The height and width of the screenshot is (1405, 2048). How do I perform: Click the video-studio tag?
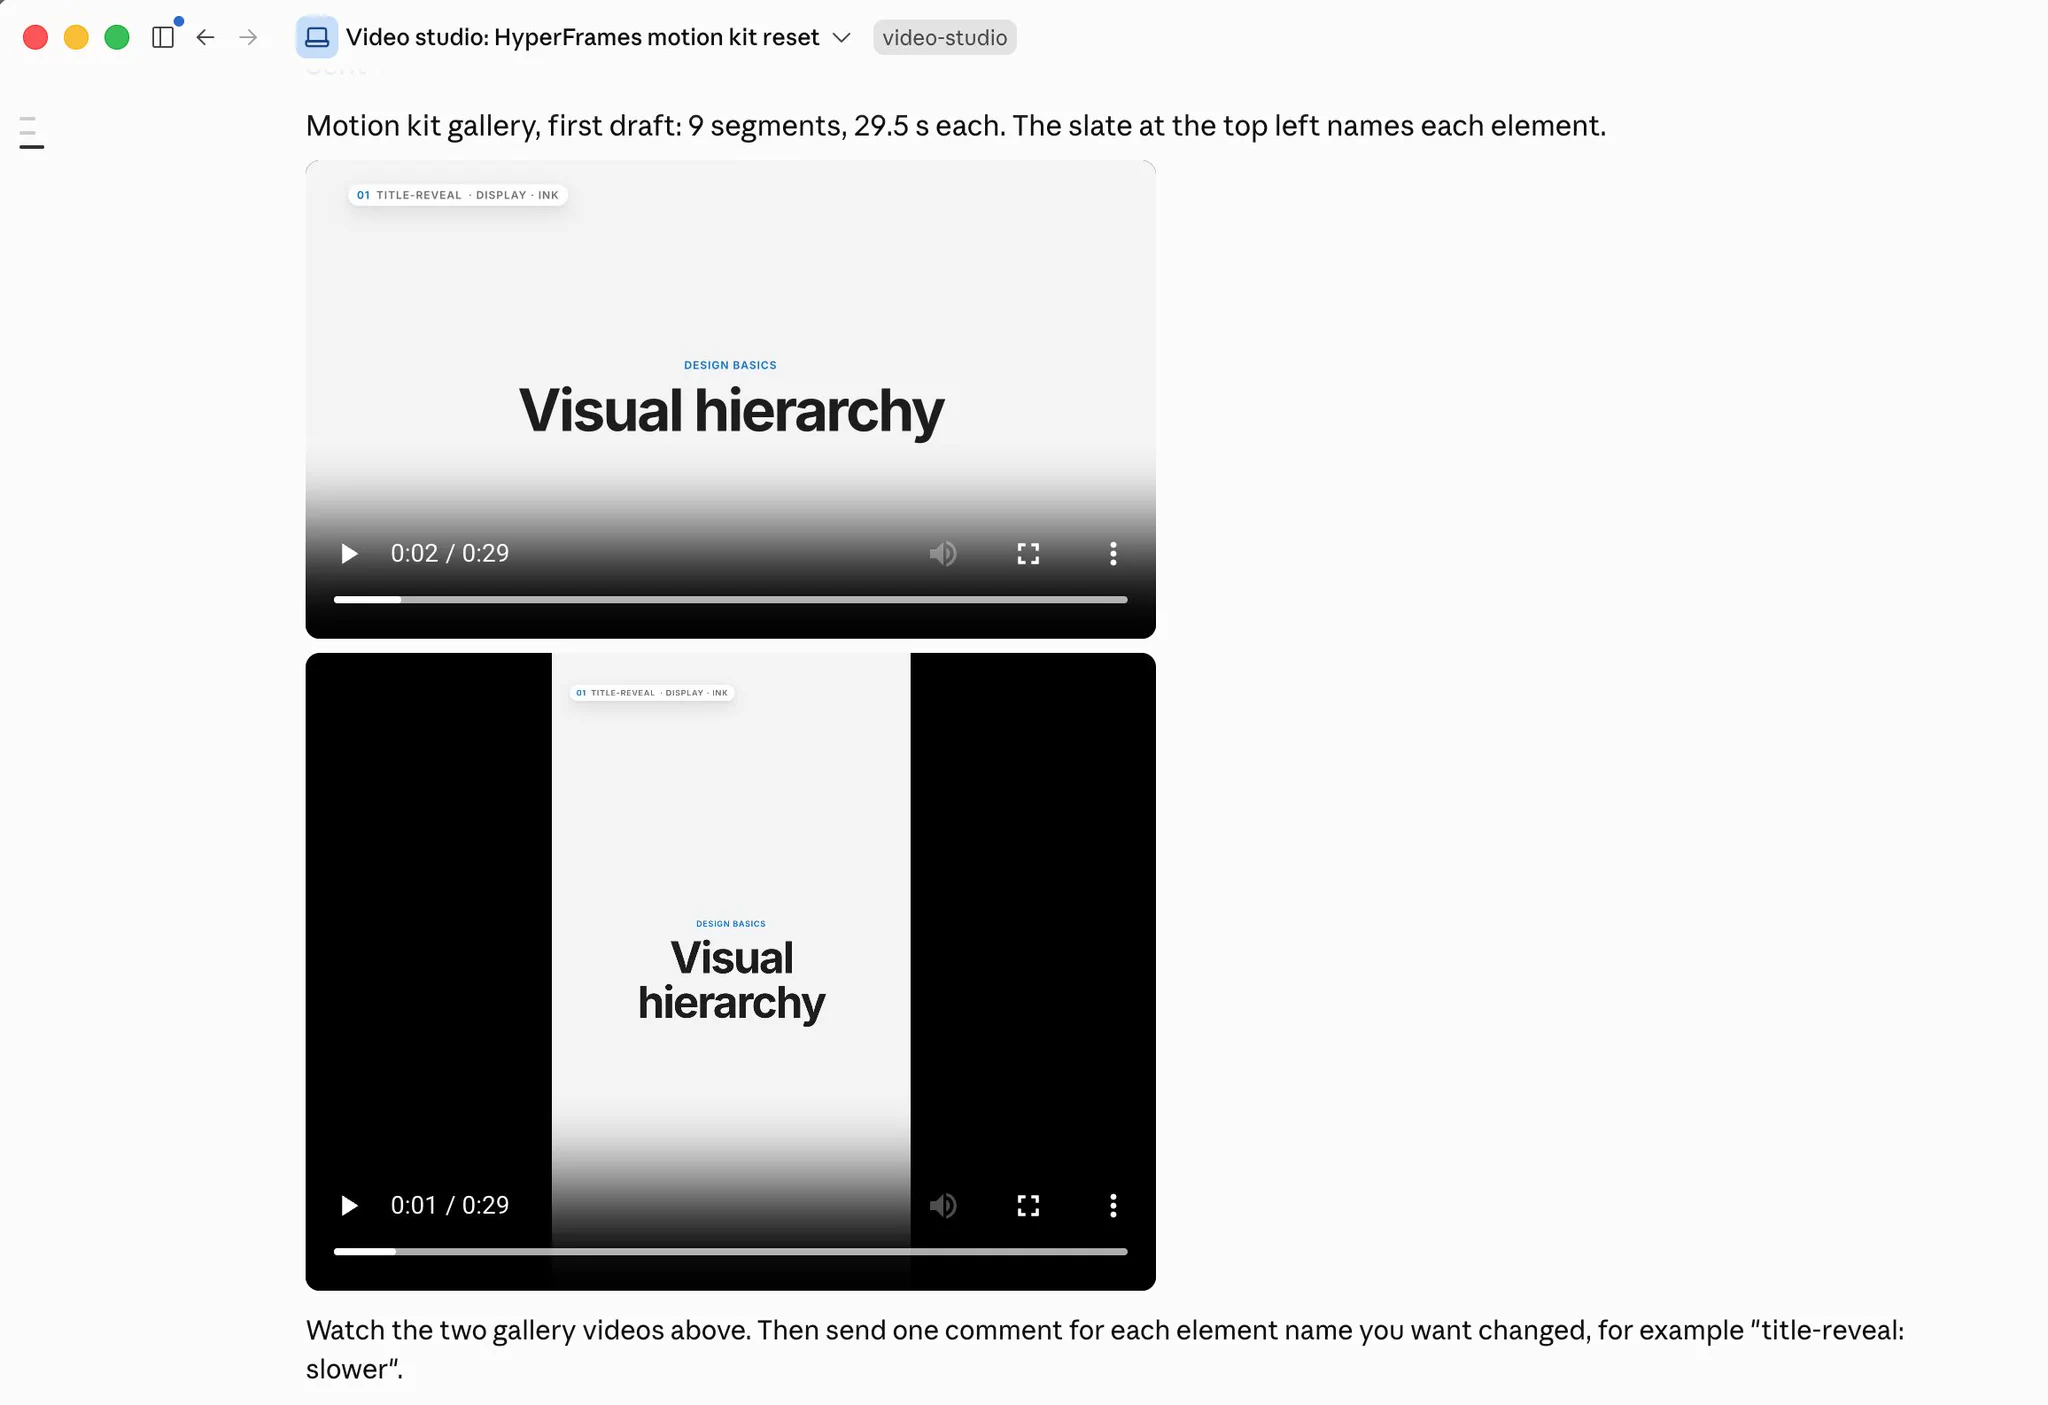pyautogui.click(x=944, y=37)
